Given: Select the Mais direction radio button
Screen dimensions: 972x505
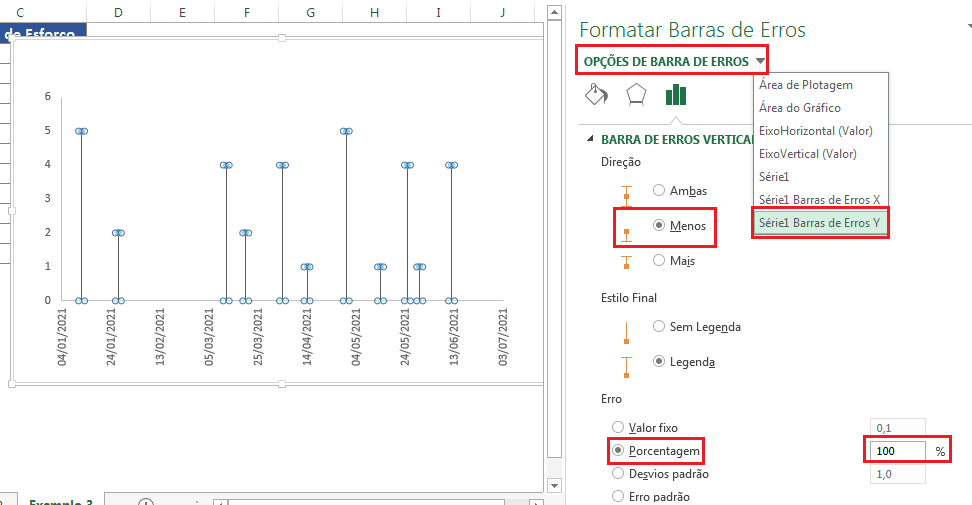Looking at the screenshot, I should (659, 260).
